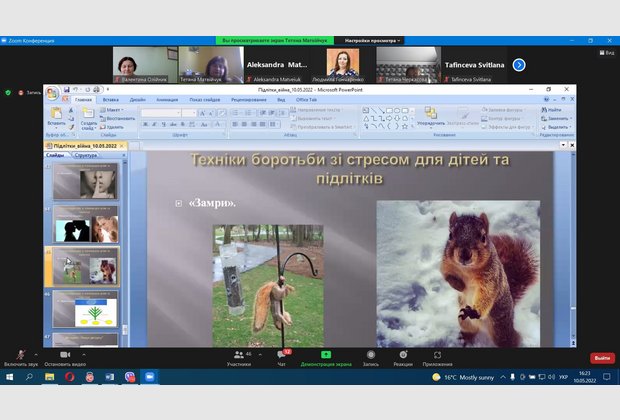
Task: Show next participants with the blue arrow
Action: [519, 65]
